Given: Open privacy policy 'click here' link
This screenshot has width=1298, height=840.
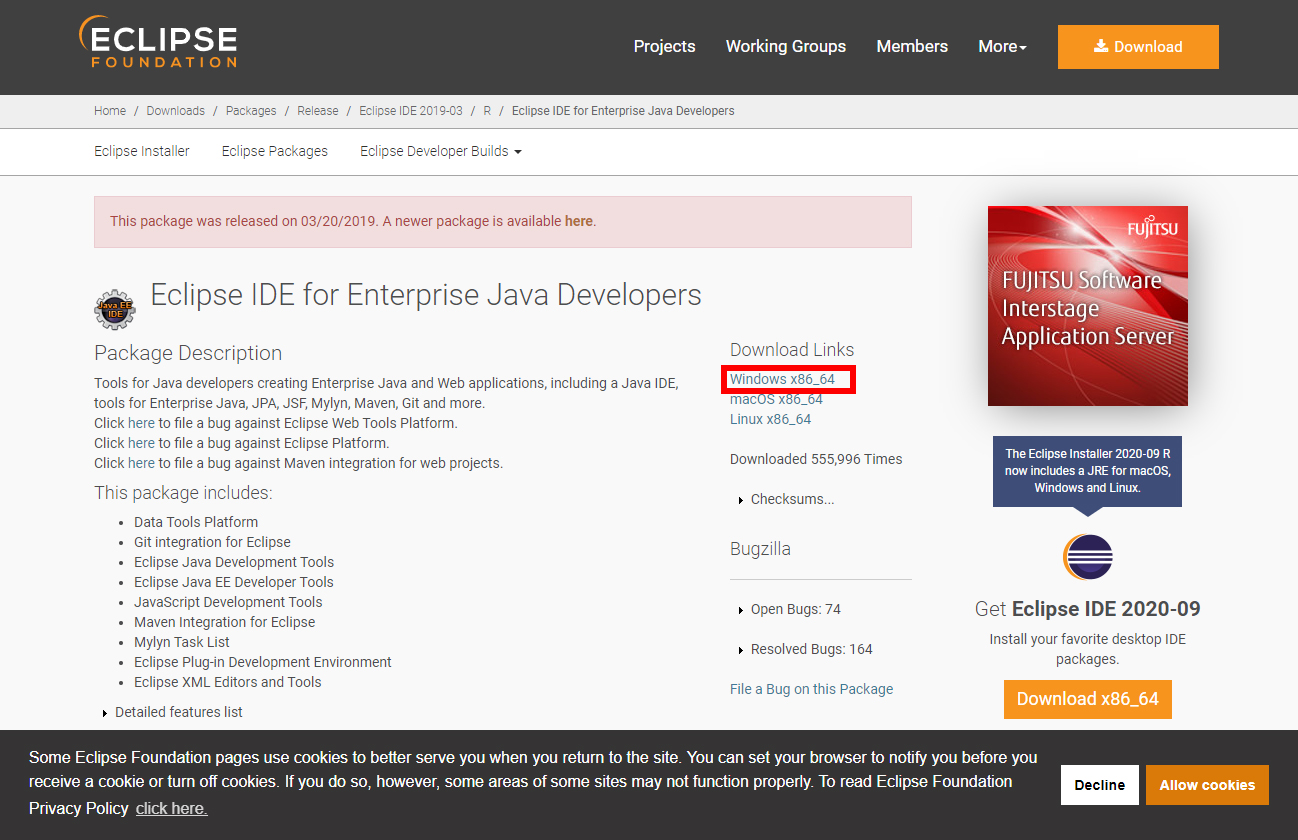Looking at the screenshot, I should pos(171,808).
